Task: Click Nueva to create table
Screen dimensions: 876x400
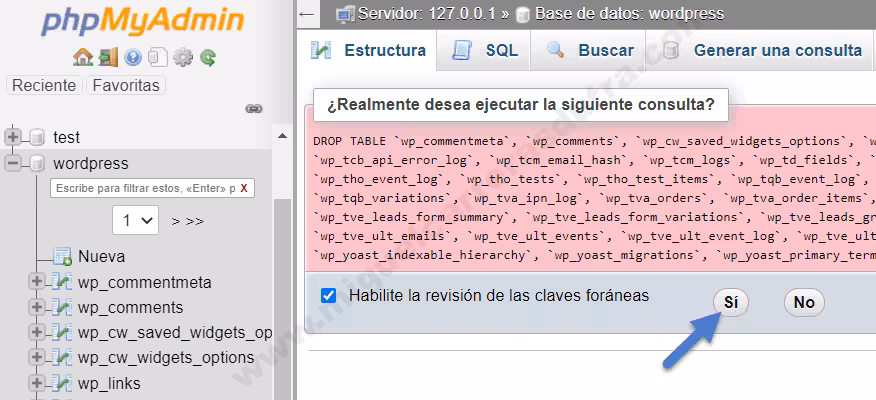Action: click(101, 256)
